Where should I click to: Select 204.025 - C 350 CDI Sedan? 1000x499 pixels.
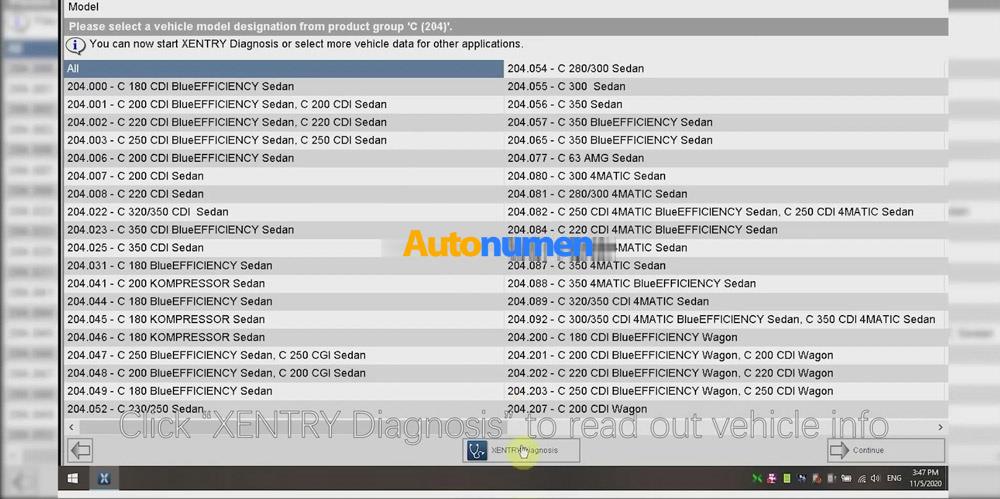284,247
